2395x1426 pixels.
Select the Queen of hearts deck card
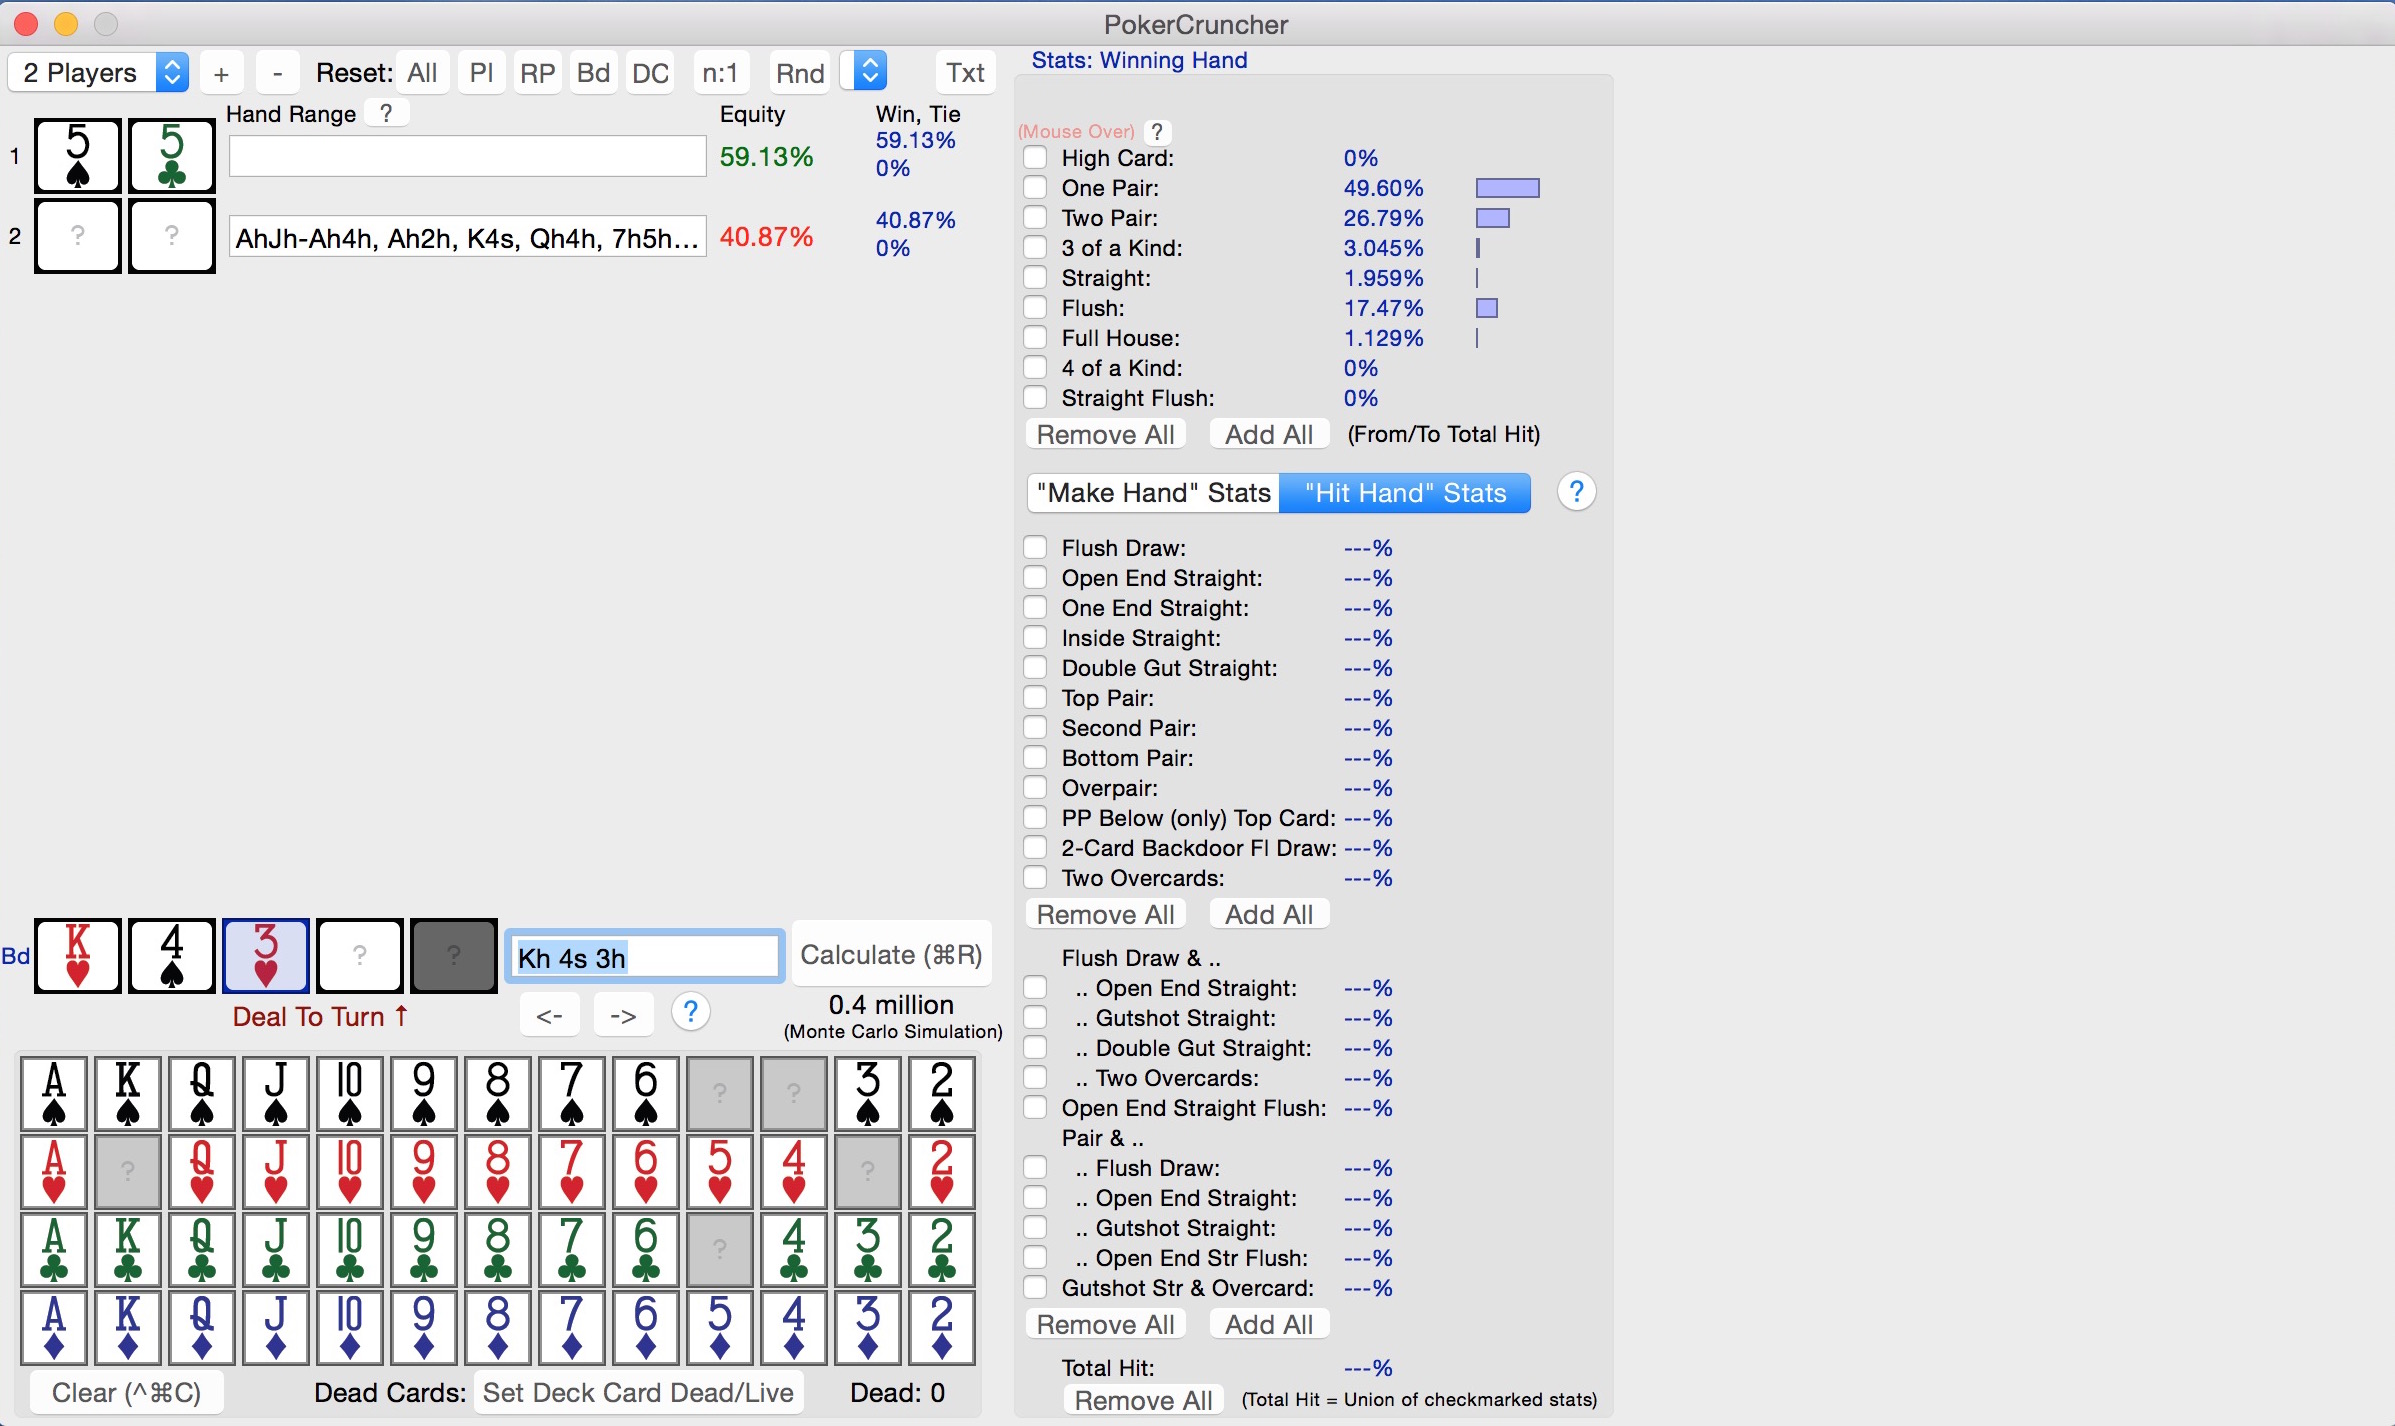[x=202, y=1171]
